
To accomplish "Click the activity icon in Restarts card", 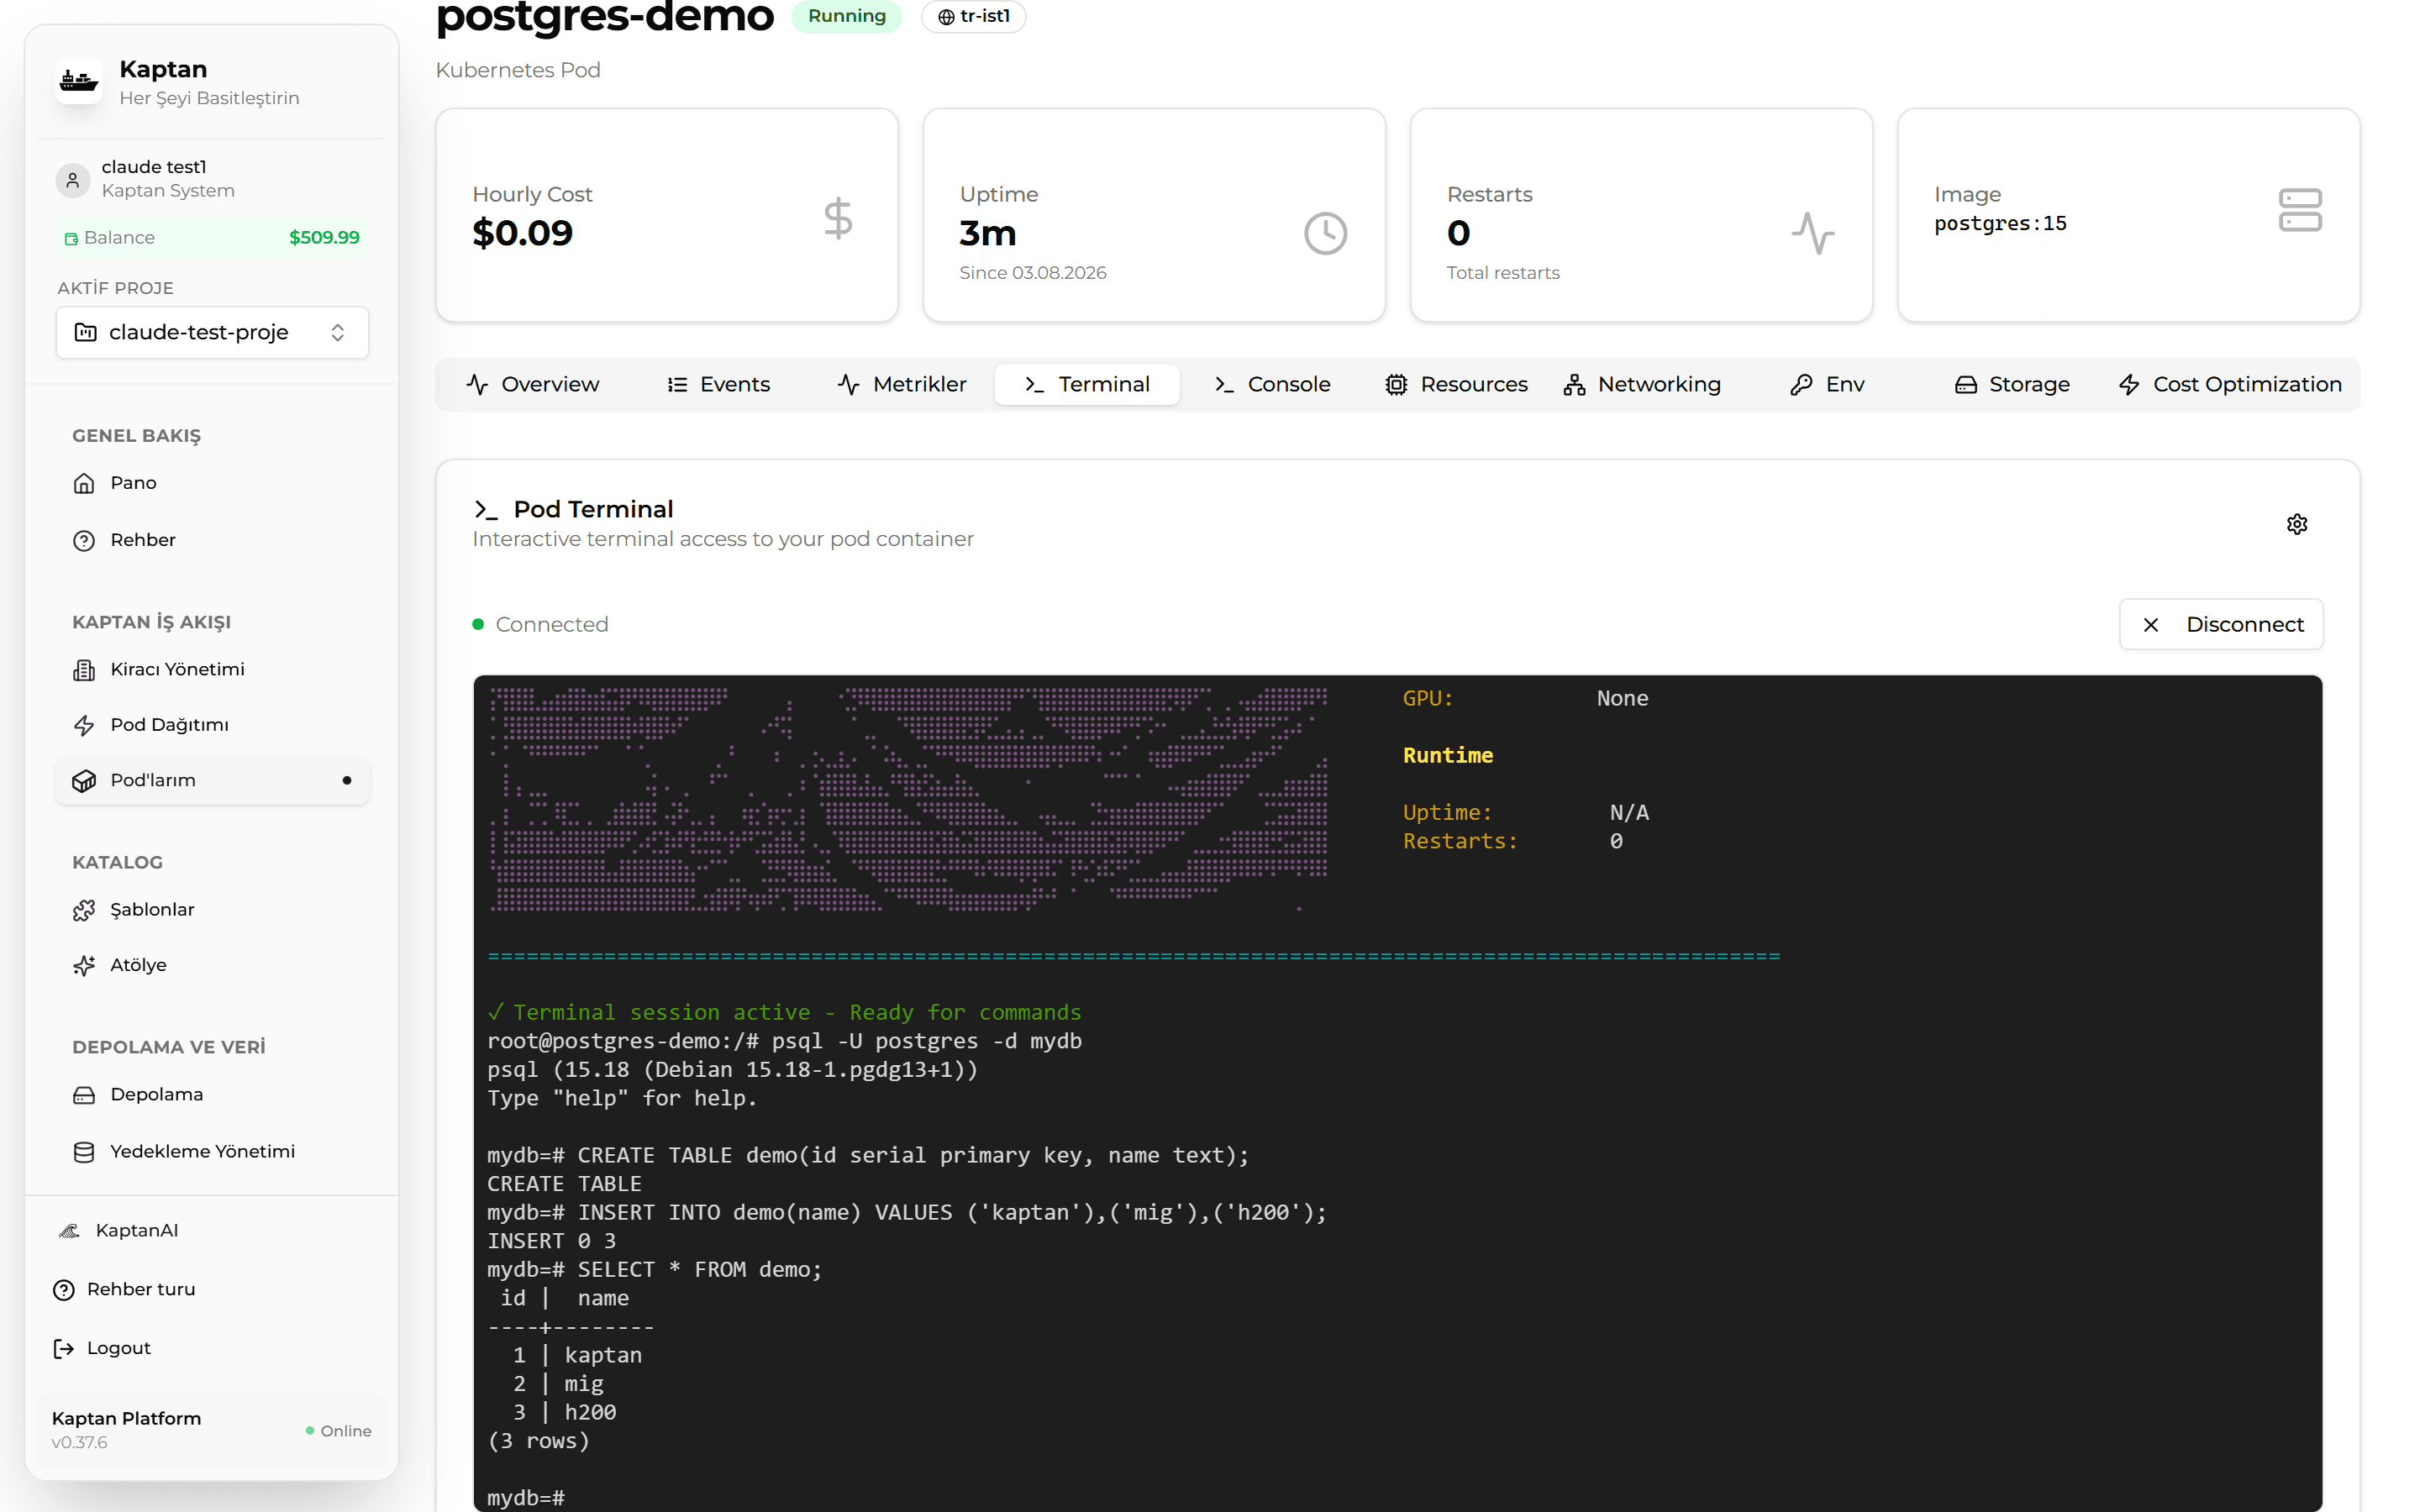I will [x=1812, y=233].
